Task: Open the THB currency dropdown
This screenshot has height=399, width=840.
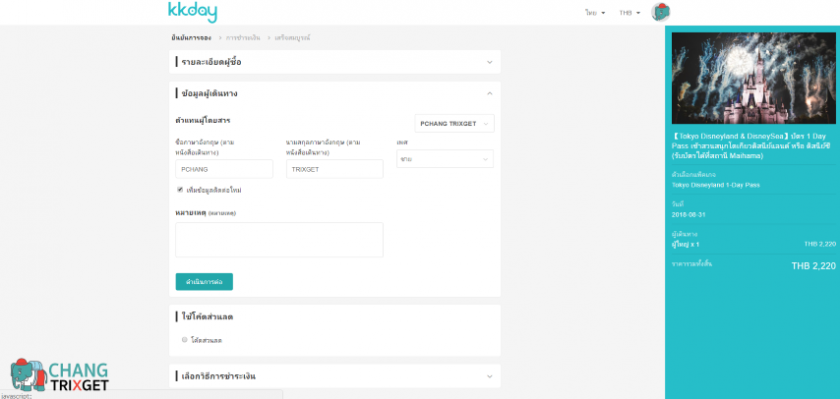Action: [629, 13]
